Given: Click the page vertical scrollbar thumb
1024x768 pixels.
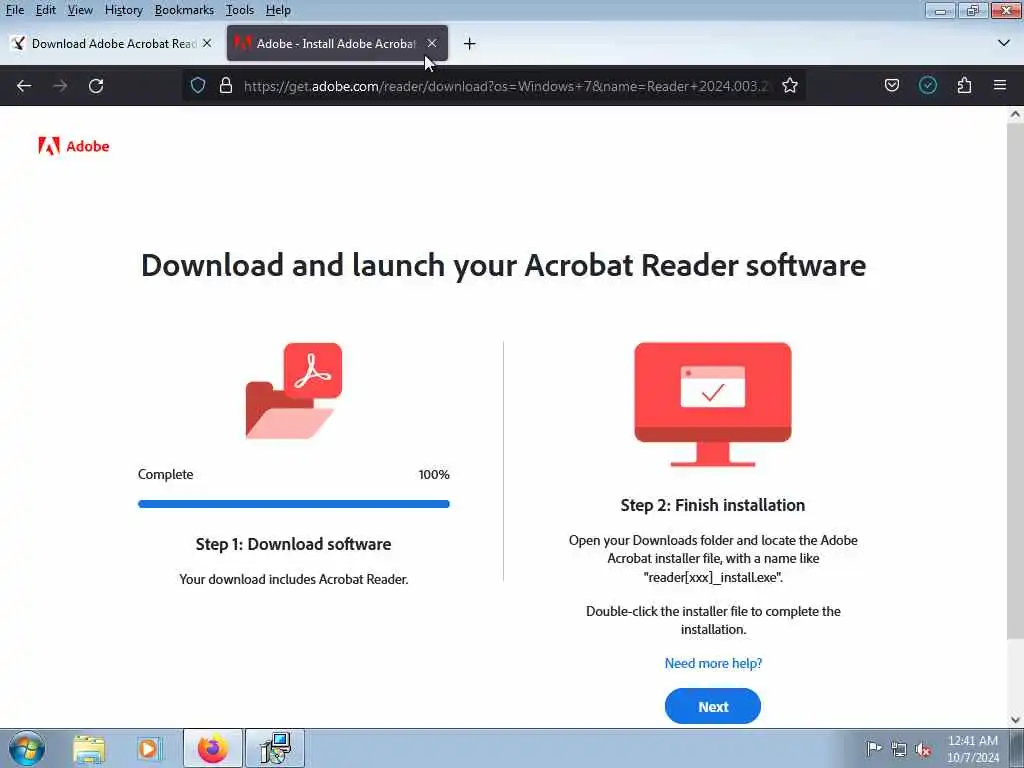Looking at the screenshot, I should pos(1015,381).
